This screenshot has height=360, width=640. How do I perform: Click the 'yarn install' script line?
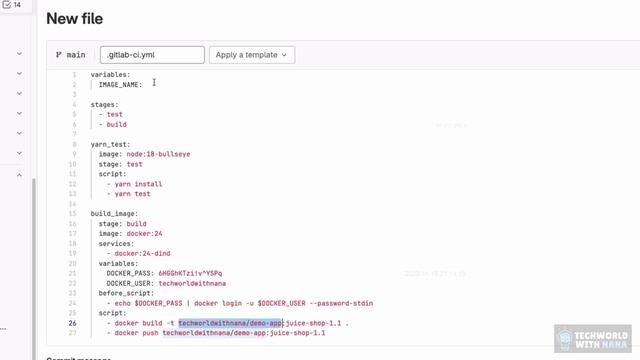pyautogui.click(x=134, y=184)
